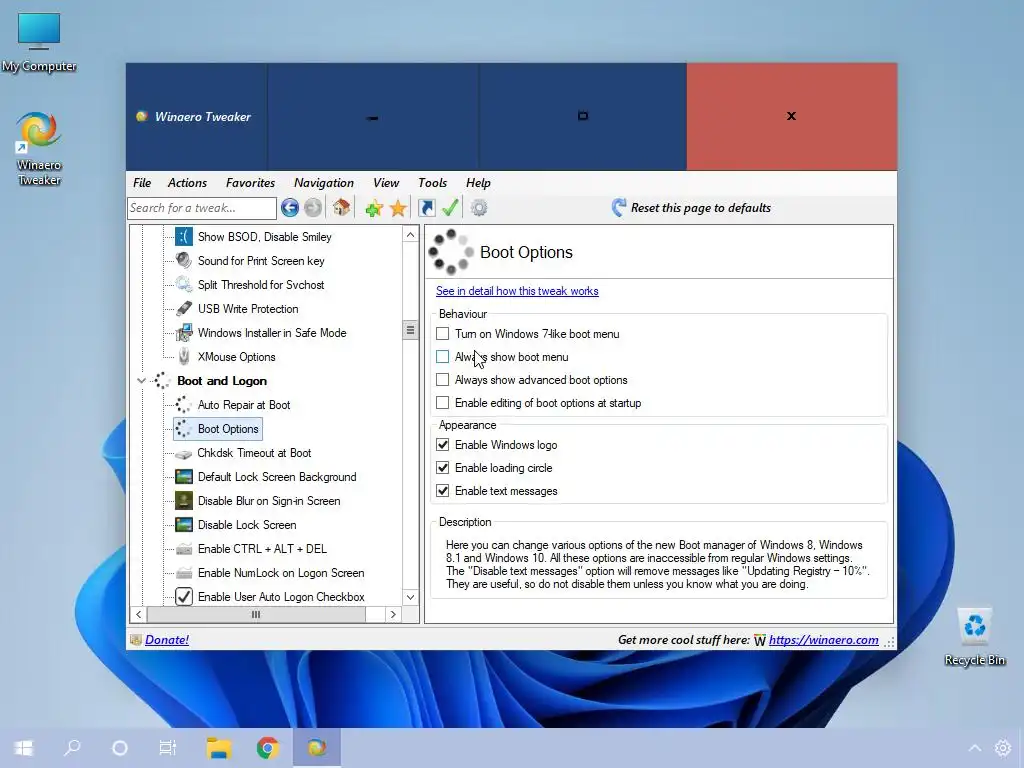The height and width of the screenshot is (768, 1024).
Task: Open Winaero Tweaker desktop shortcut
Action: (39, 149)
